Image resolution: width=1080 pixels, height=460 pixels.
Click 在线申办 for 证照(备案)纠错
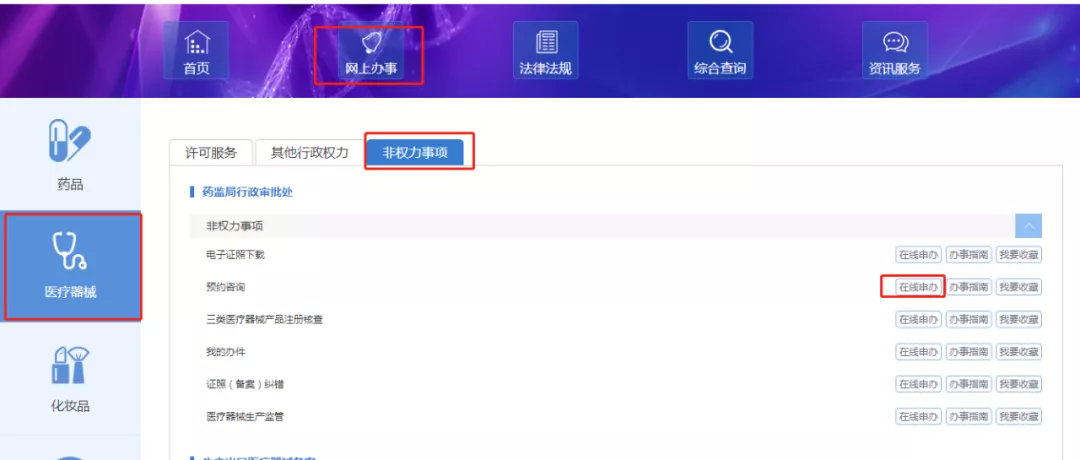pyautogui.click(x=918, y=384)
